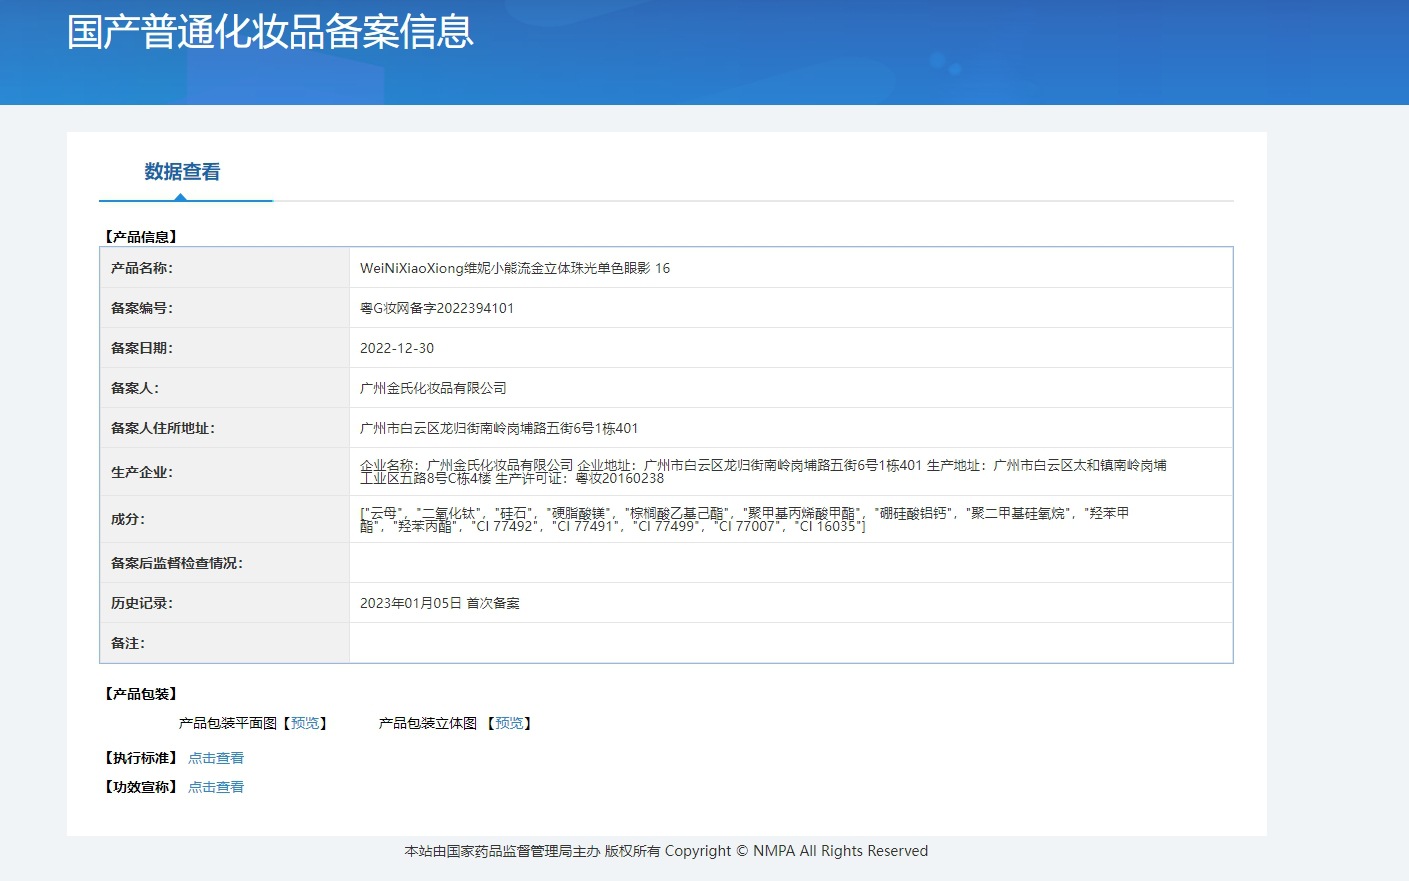1409x881 pixels.
Task: Click the 【产品包装】 section heading
Action: pyautogui.click(x=141, y=694)
